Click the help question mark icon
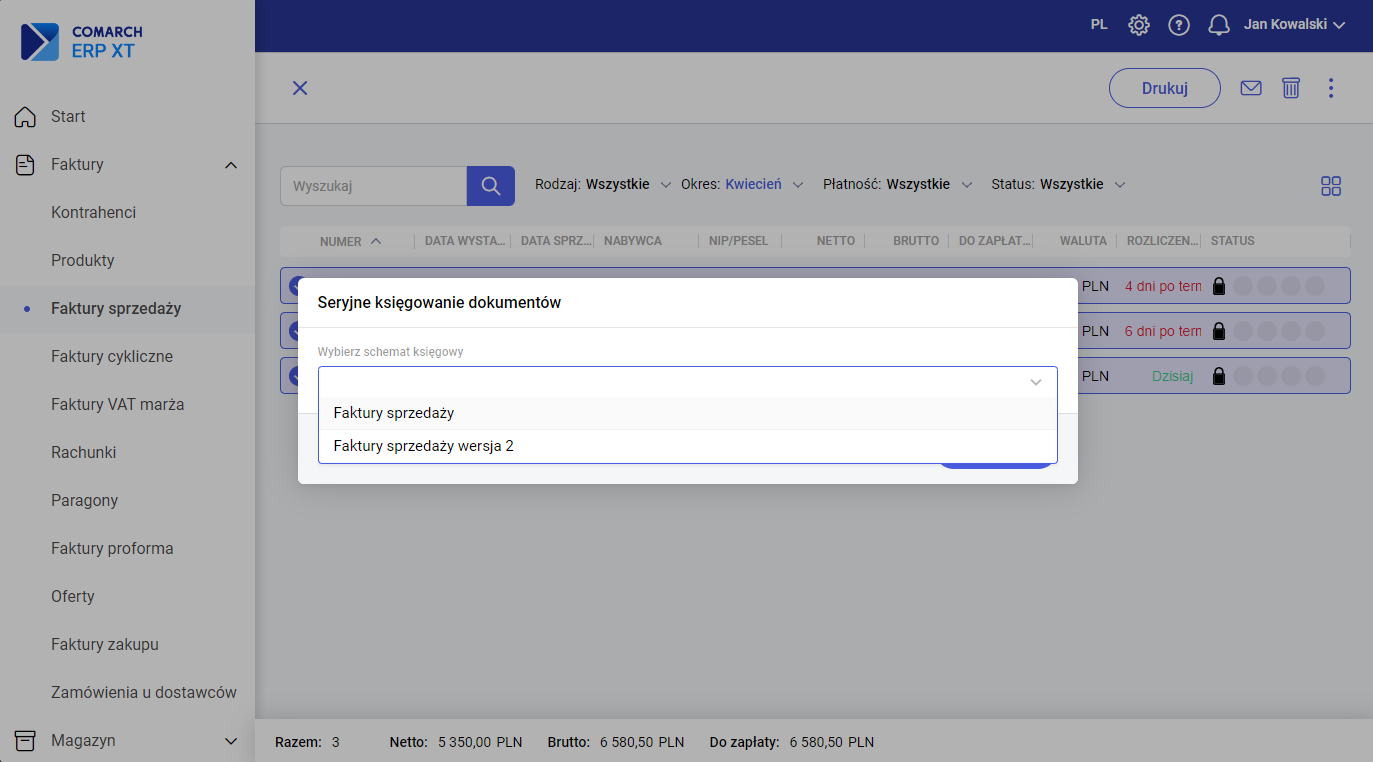This screenshot has height=762, width=1373. pyautogui.click(x=1179, y=25)
